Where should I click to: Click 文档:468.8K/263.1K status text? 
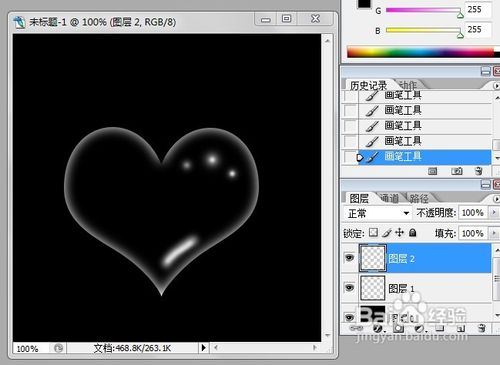tap(132, 348)
